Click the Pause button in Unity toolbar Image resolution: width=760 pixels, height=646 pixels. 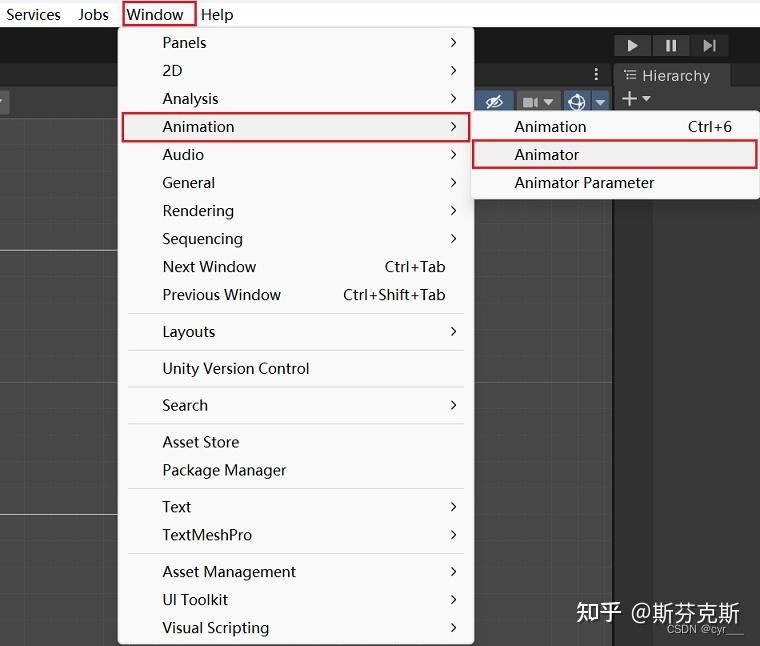pos(671,46)
